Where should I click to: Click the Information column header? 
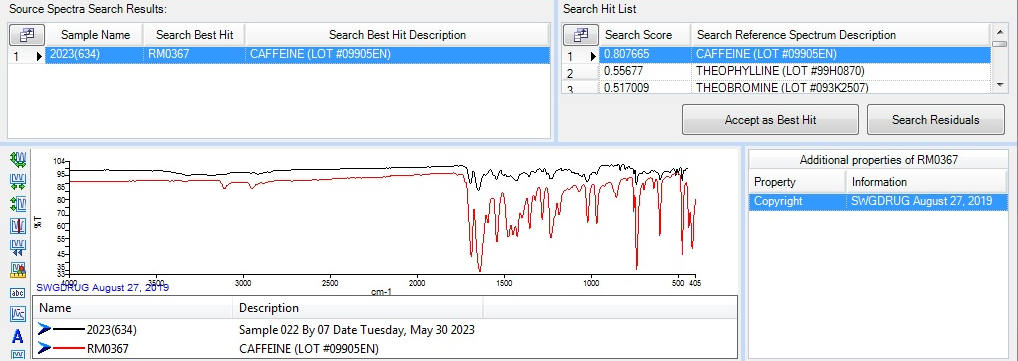pos(927,182)
